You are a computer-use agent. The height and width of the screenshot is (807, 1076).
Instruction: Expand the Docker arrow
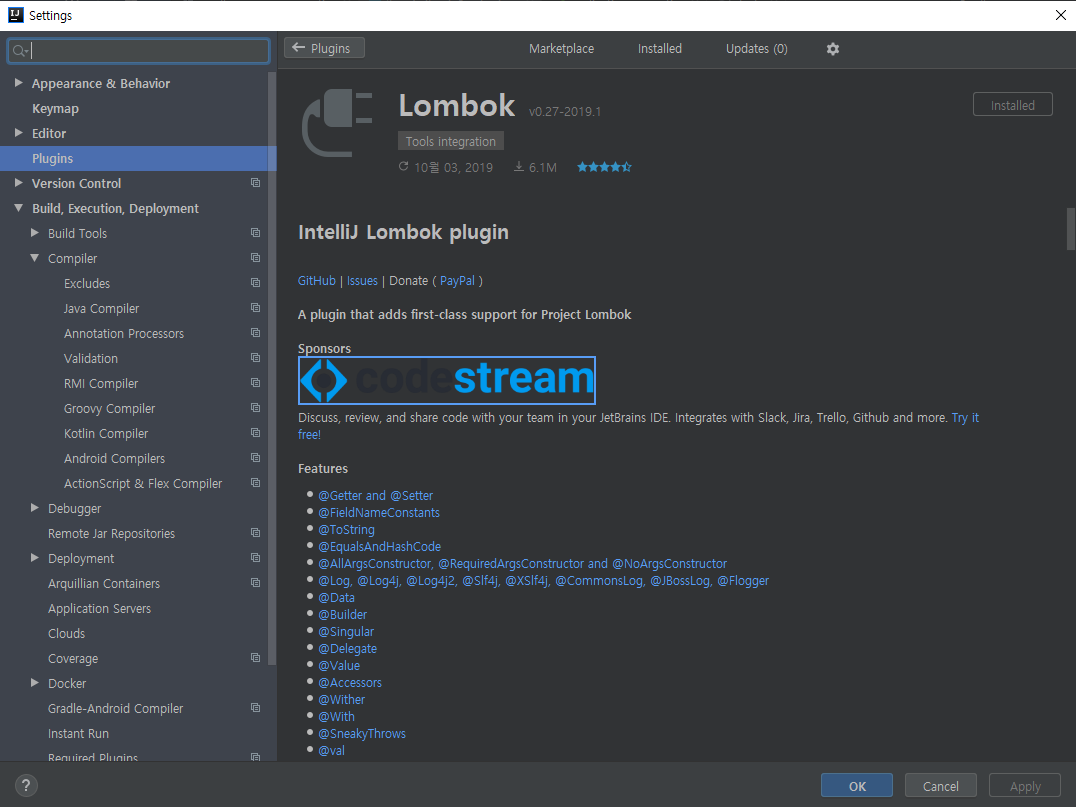point(34,683)
